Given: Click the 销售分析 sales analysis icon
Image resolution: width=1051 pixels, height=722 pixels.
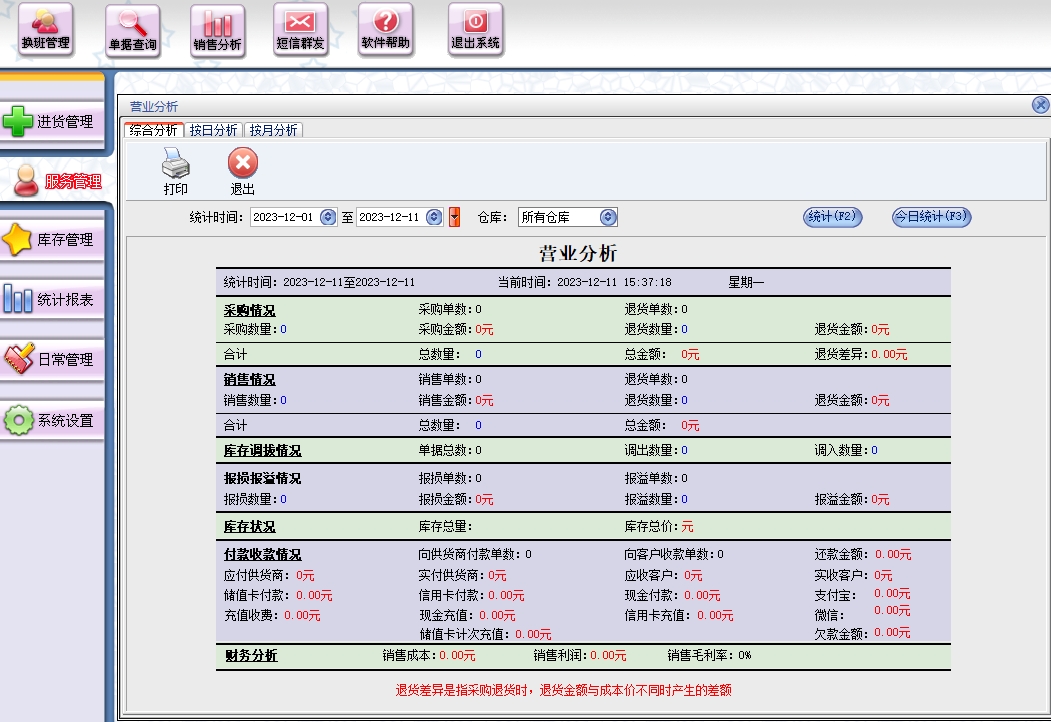Looking at the screenshot, I should [217, 30].
